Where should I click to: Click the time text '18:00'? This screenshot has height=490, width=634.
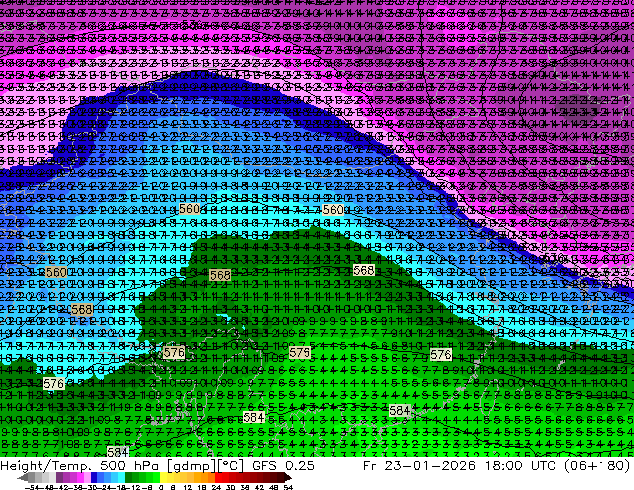pos(503,465)
